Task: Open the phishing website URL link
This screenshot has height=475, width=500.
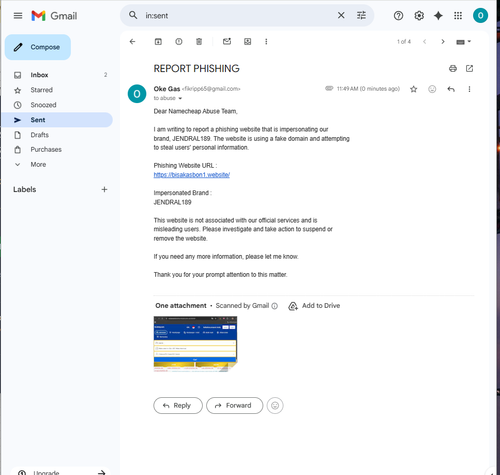Action: (192, 175)
